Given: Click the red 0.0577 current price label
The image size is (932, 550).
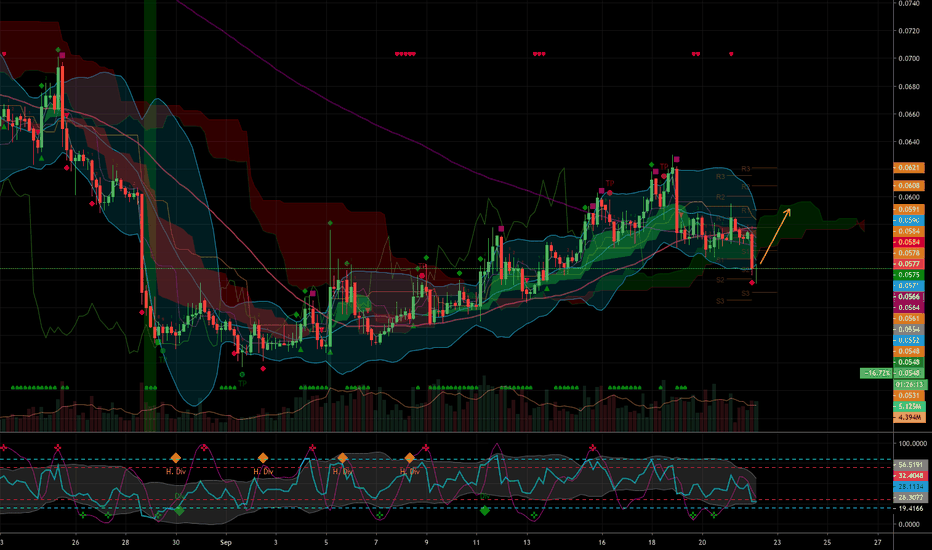Looking at the screenshot, I should [x=909, y=263].
